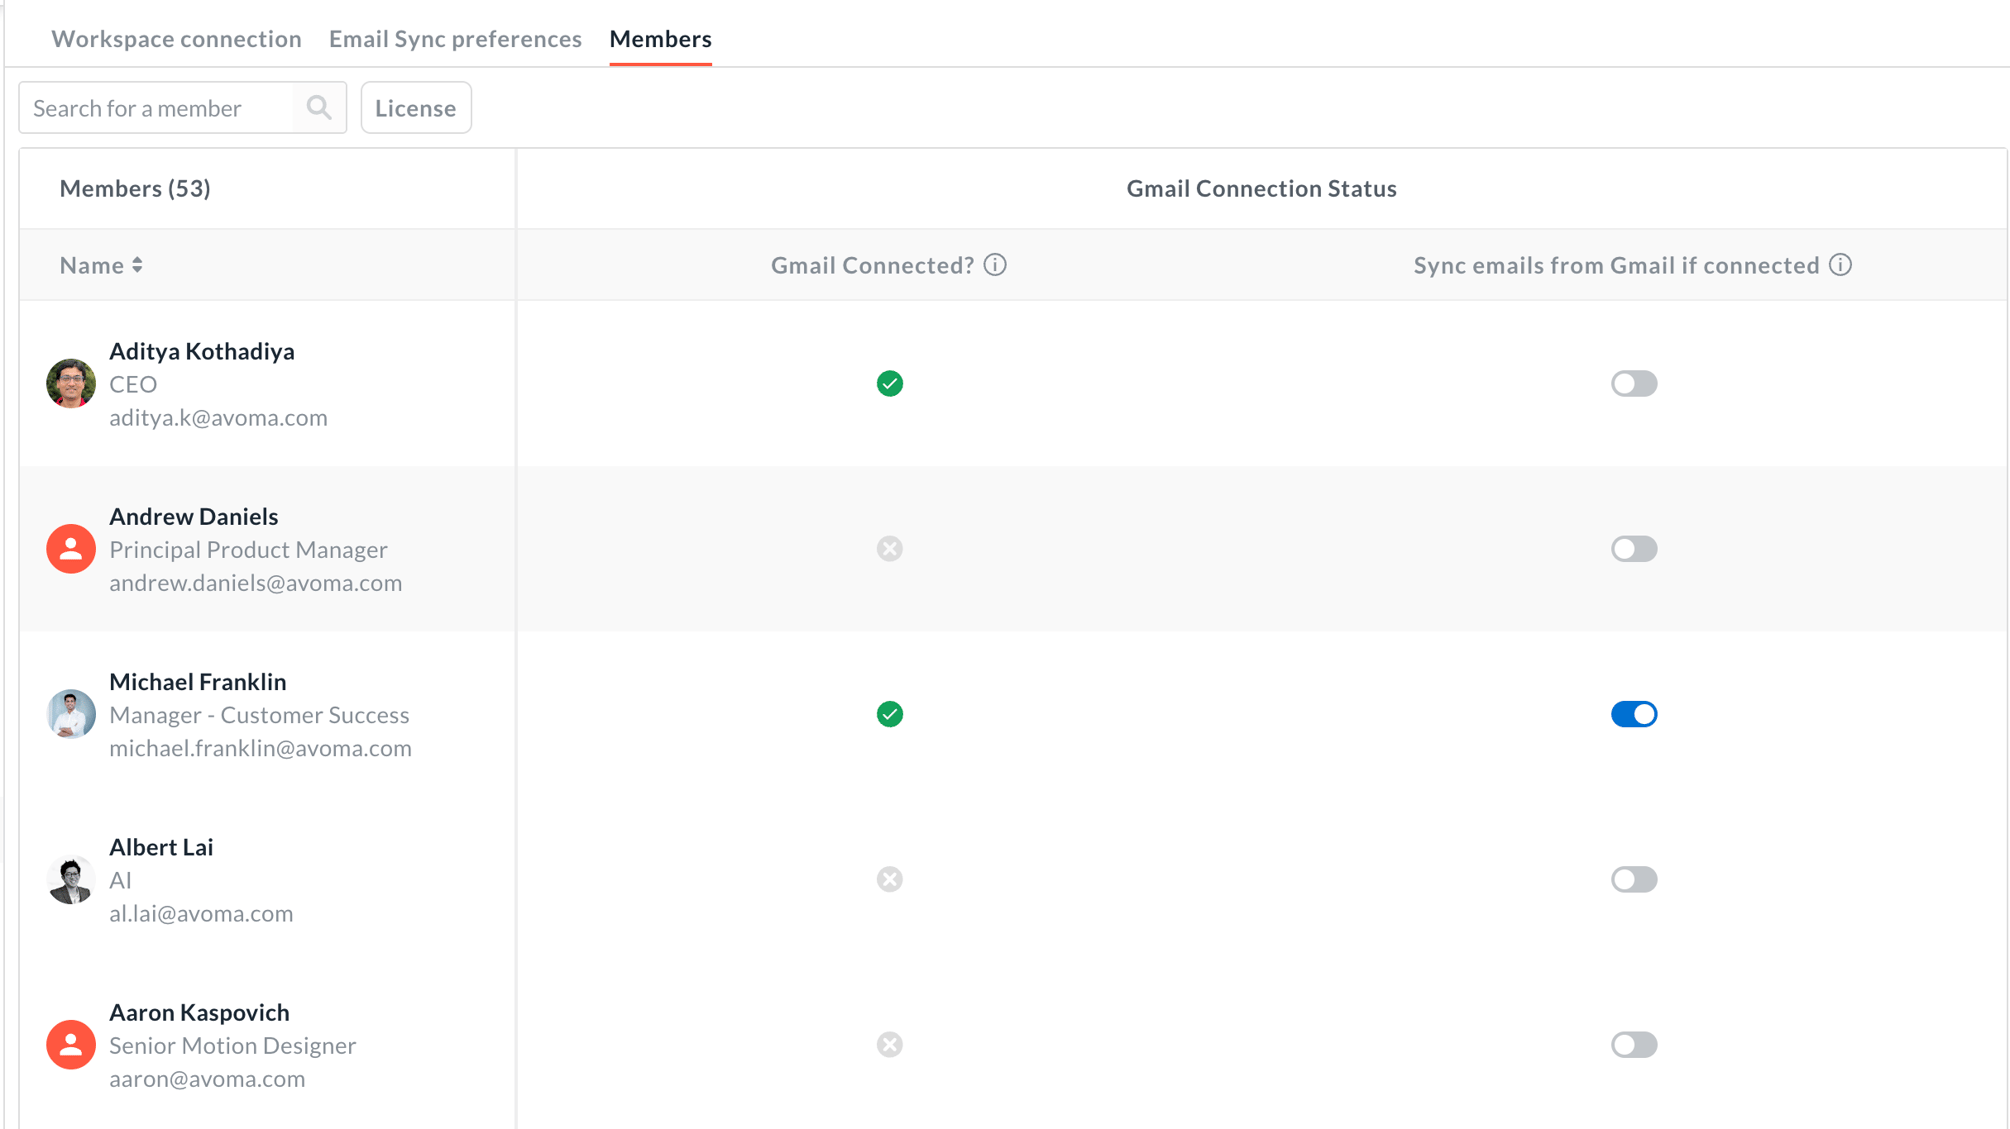This screenshot has height=1129, width=2010.
Task: Click the License button
Action: 416,107
